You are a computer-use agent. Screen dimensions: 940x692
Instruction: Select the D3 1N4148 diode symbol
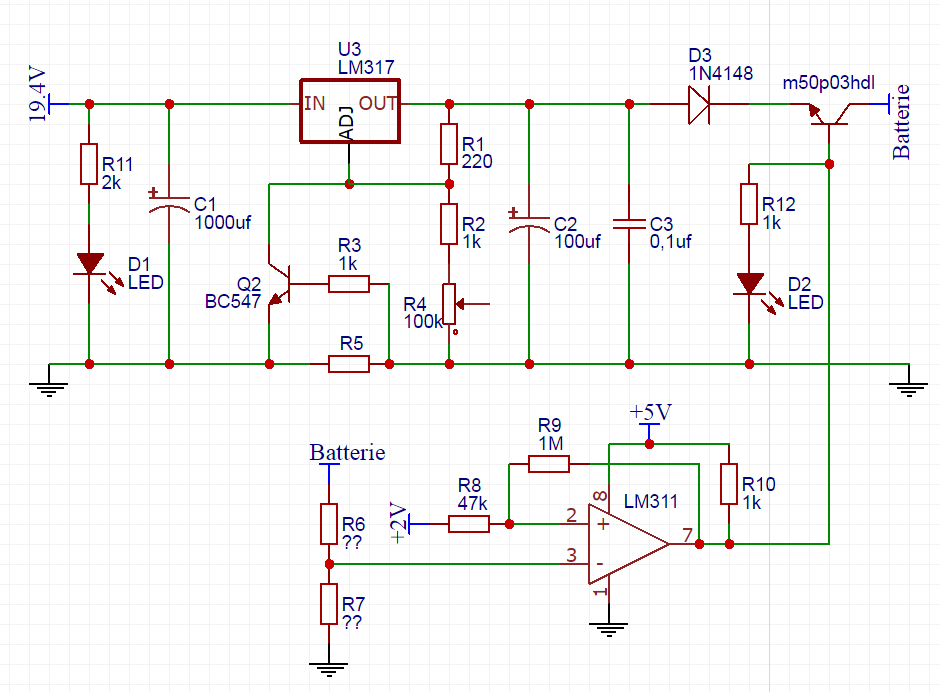[x=699, y=104]
